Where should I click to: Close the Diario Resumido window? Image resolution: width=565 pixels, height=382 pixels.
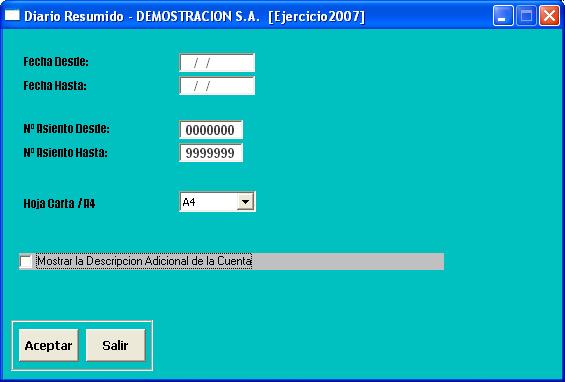coord(549,16)
